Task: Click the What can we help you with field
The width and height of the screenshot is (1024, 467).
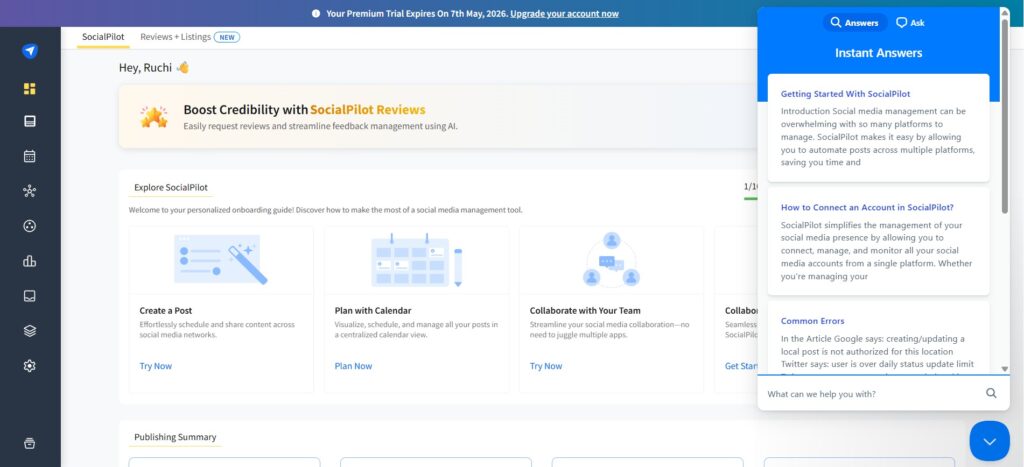Action: click(872, 394)
